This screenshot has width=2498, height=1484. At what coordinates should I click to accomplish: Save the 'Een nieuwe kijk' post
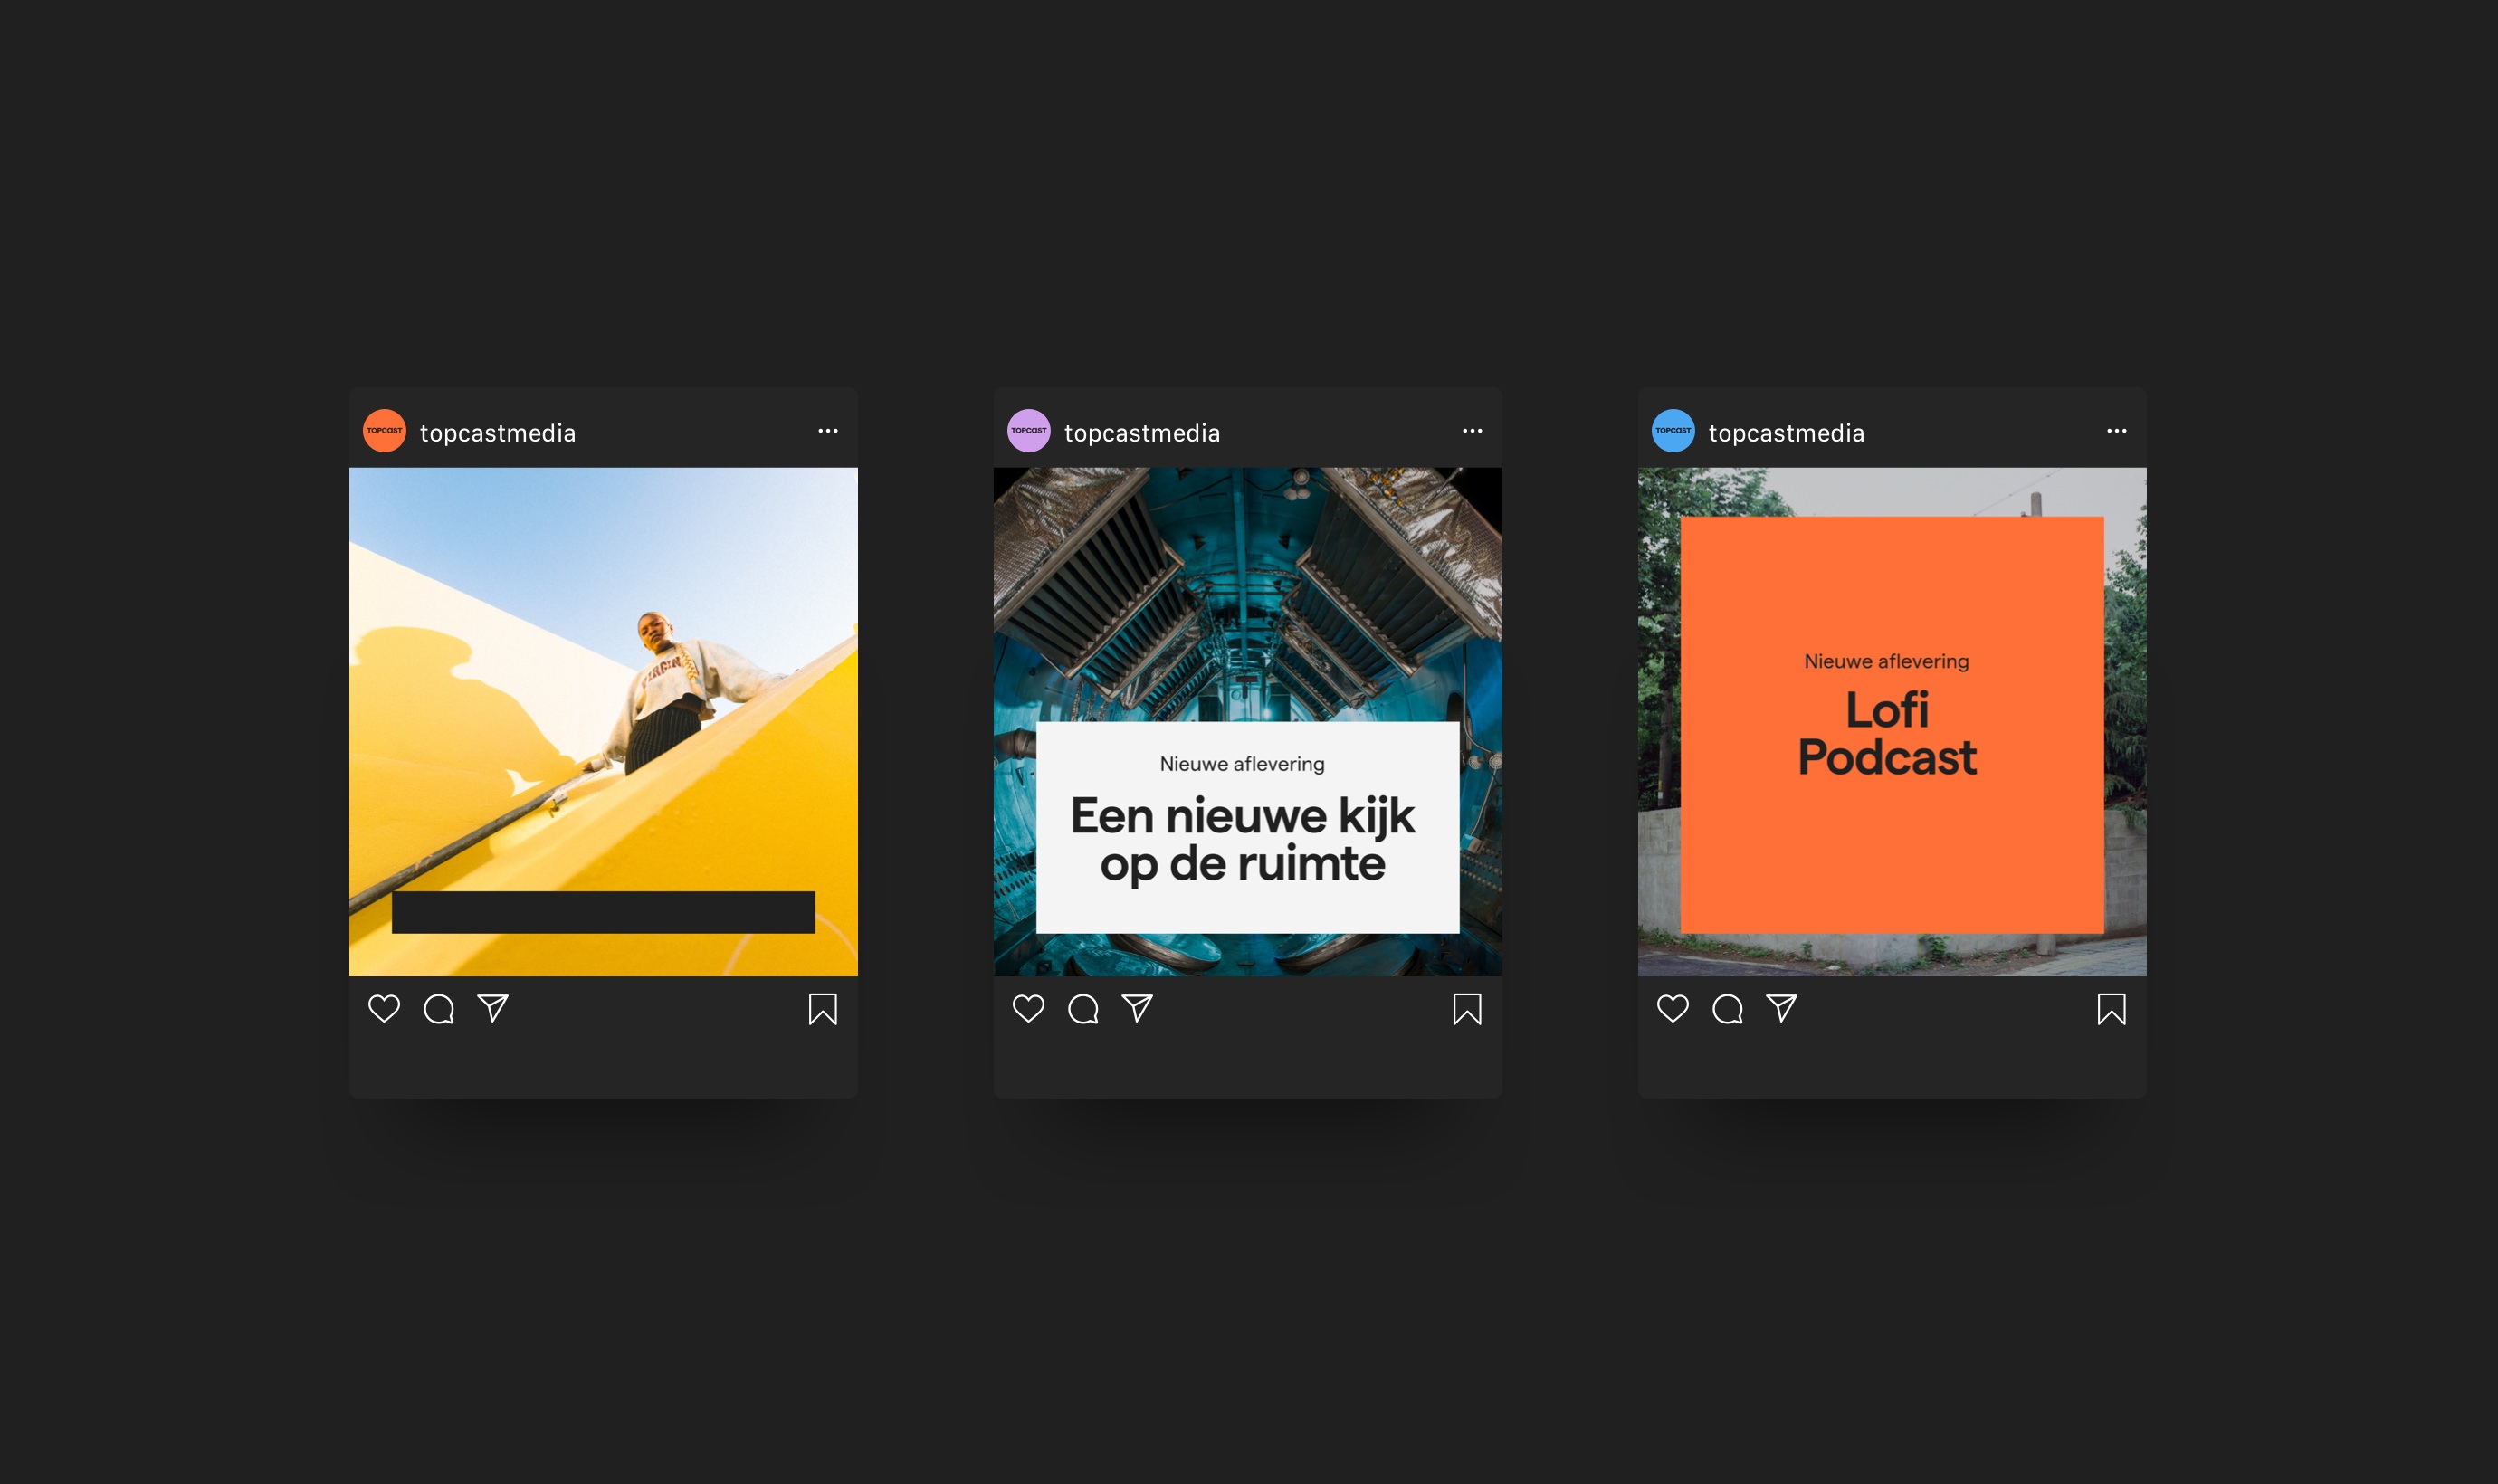[x=1467, y=1009]
